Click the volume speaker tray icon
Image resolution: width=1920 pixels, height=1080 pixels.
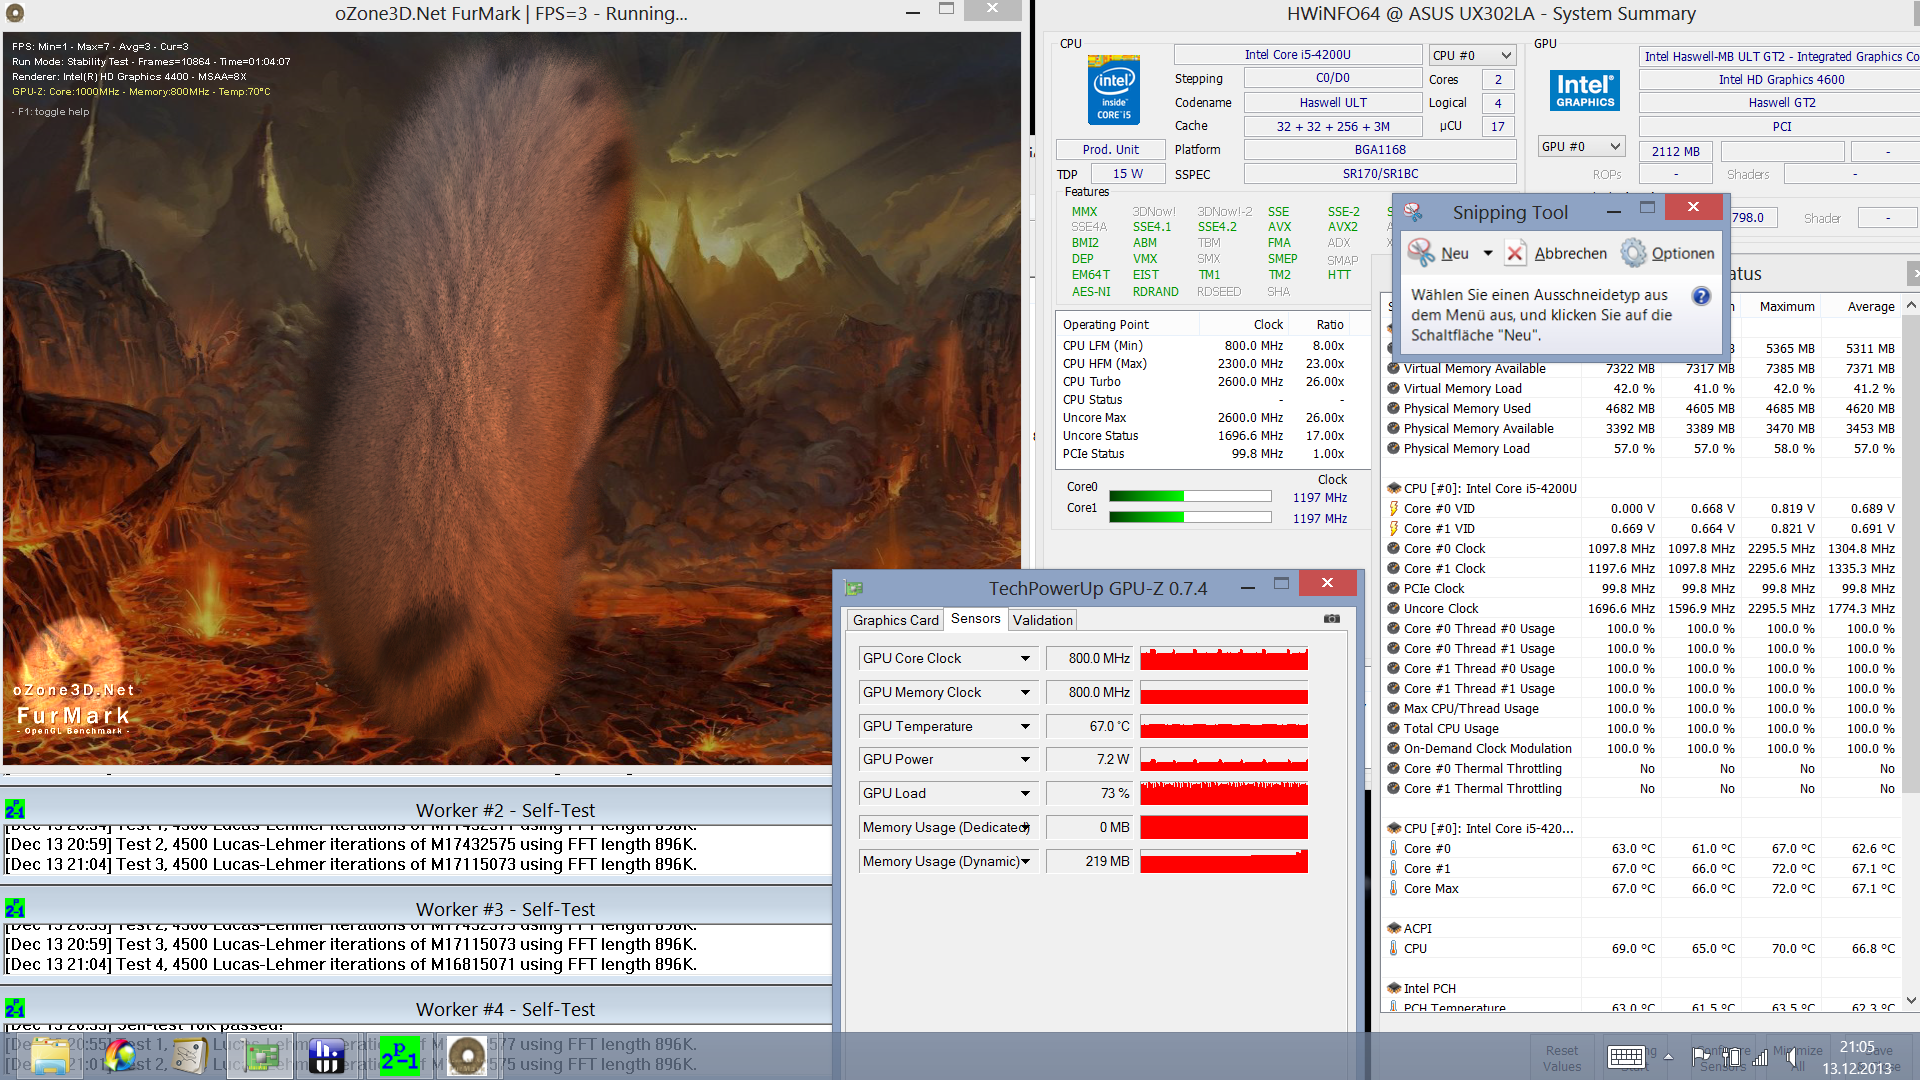click(1789, 1056)
